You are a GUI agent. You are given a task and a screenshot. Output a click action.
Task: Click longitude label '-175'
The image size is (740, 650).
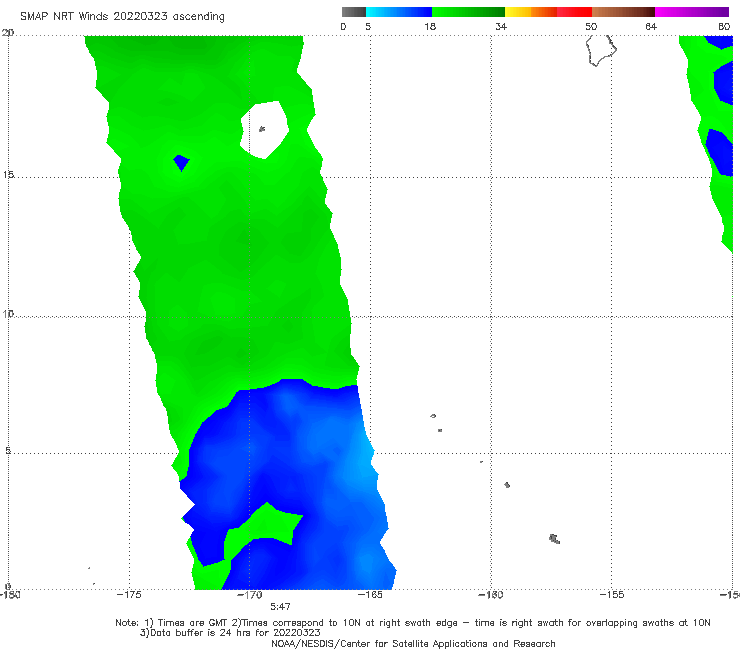click(129, 595)
